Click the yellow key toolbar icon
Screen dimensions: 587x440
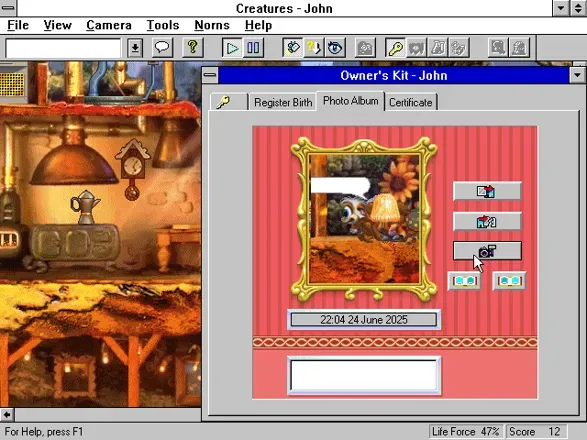coord(395,48)
